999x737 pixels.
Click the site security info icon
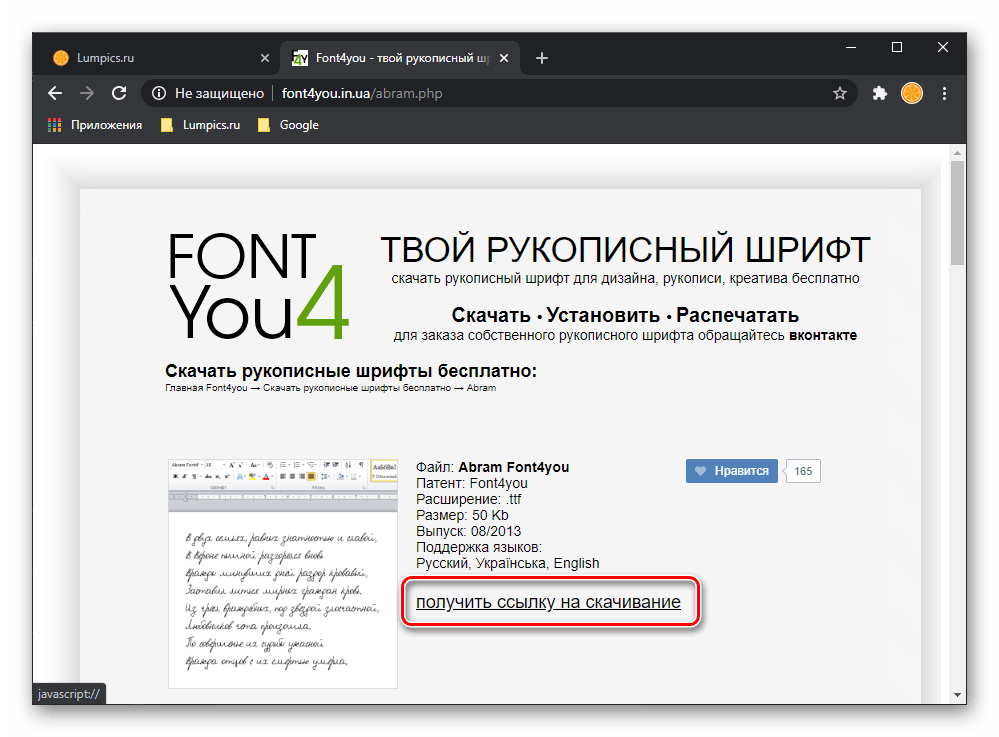tap(158, 93)
